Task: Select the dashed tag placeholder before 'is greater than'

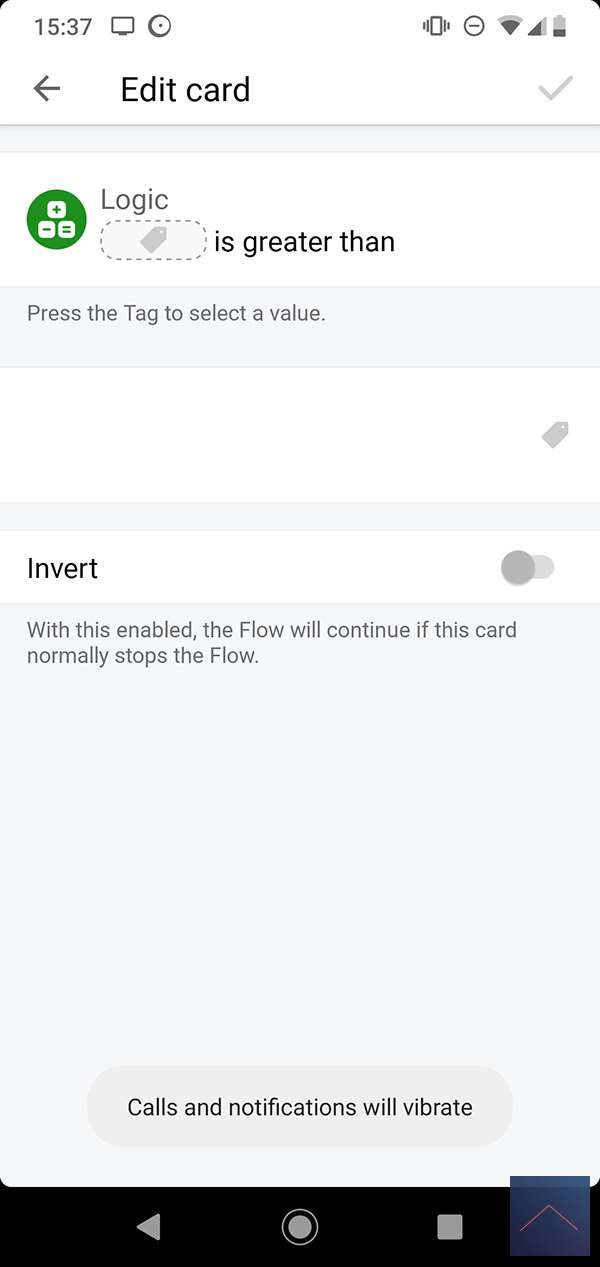Action: point(153,240)
